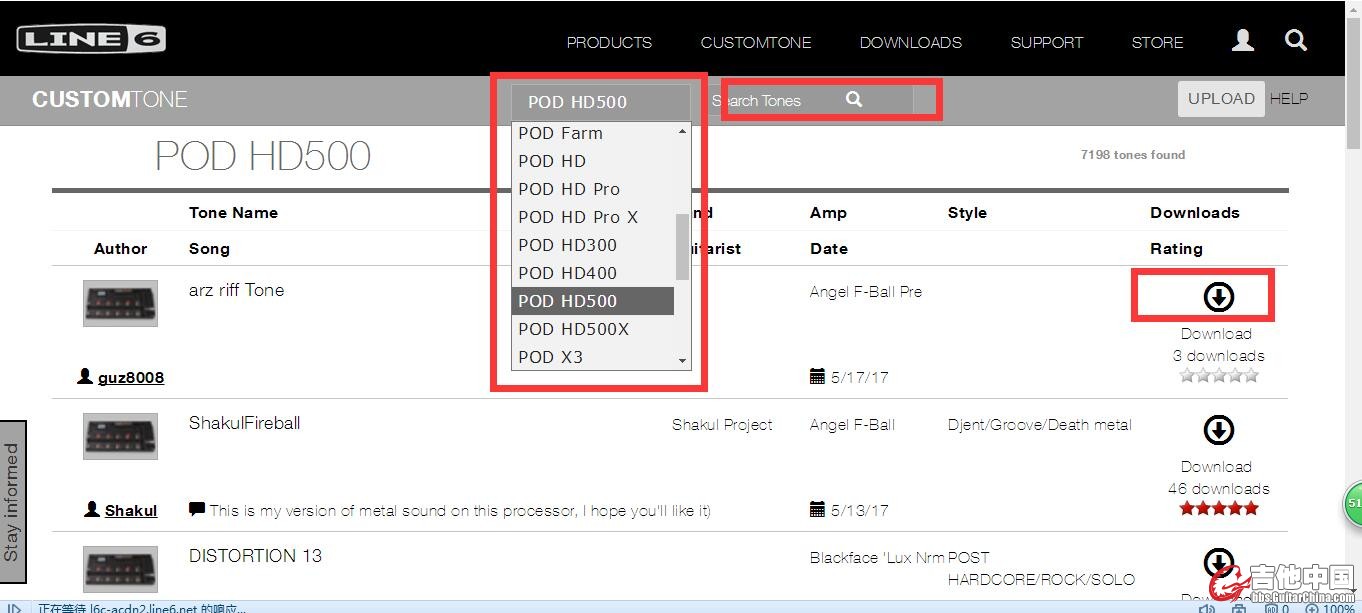Expand the POD HD500 device dropdown
Image resolution: width=1362 pixels, height=613 pixels.
[x=600, y=102]
